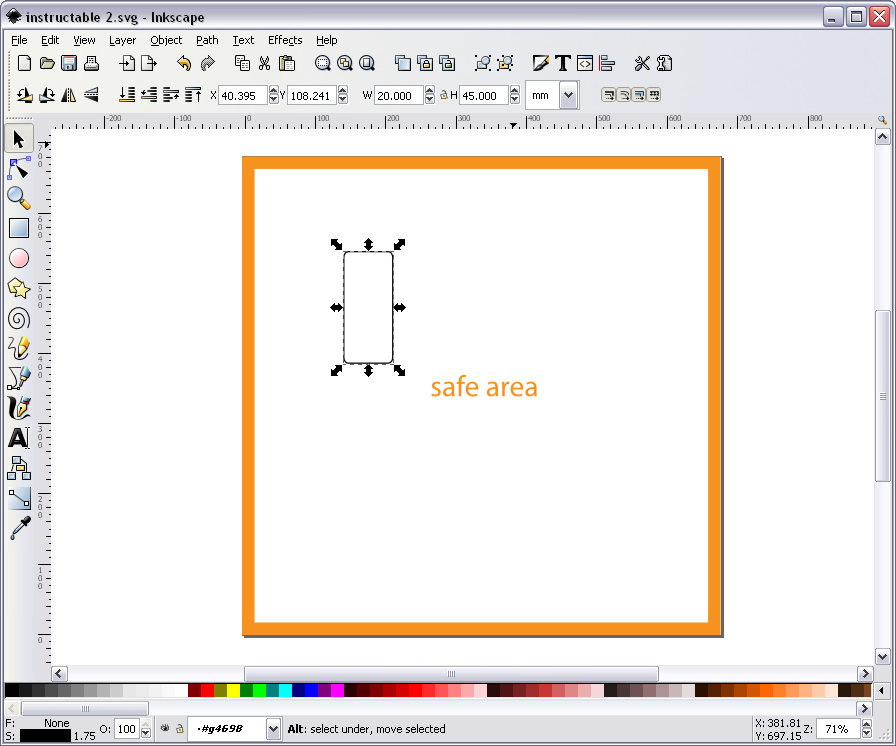Toggle layer visibility eye in status bar
The height and width of the screenshot is (746, 896).
165,728
